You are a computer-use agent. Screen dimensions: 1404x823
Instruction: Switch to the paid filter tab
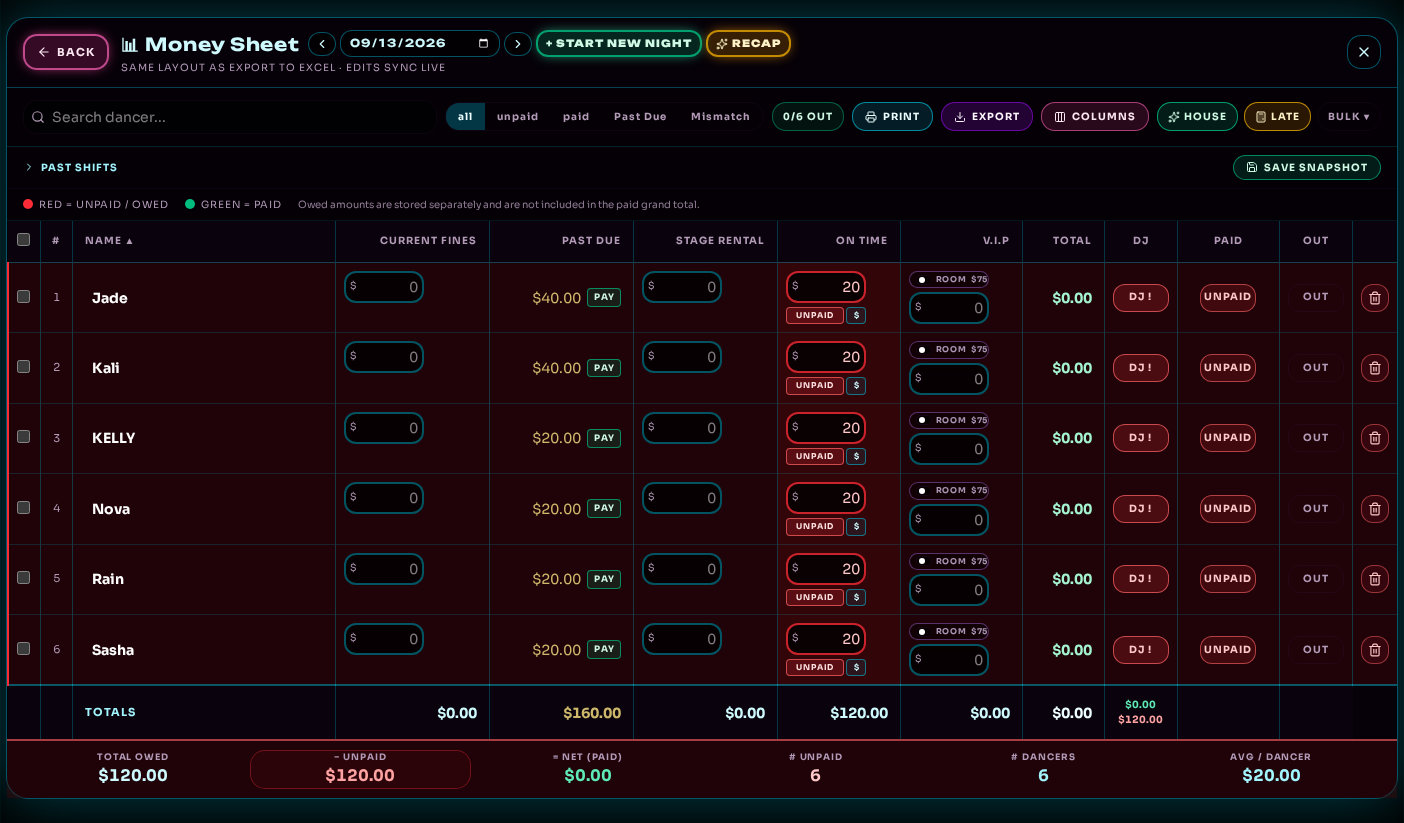576,117
